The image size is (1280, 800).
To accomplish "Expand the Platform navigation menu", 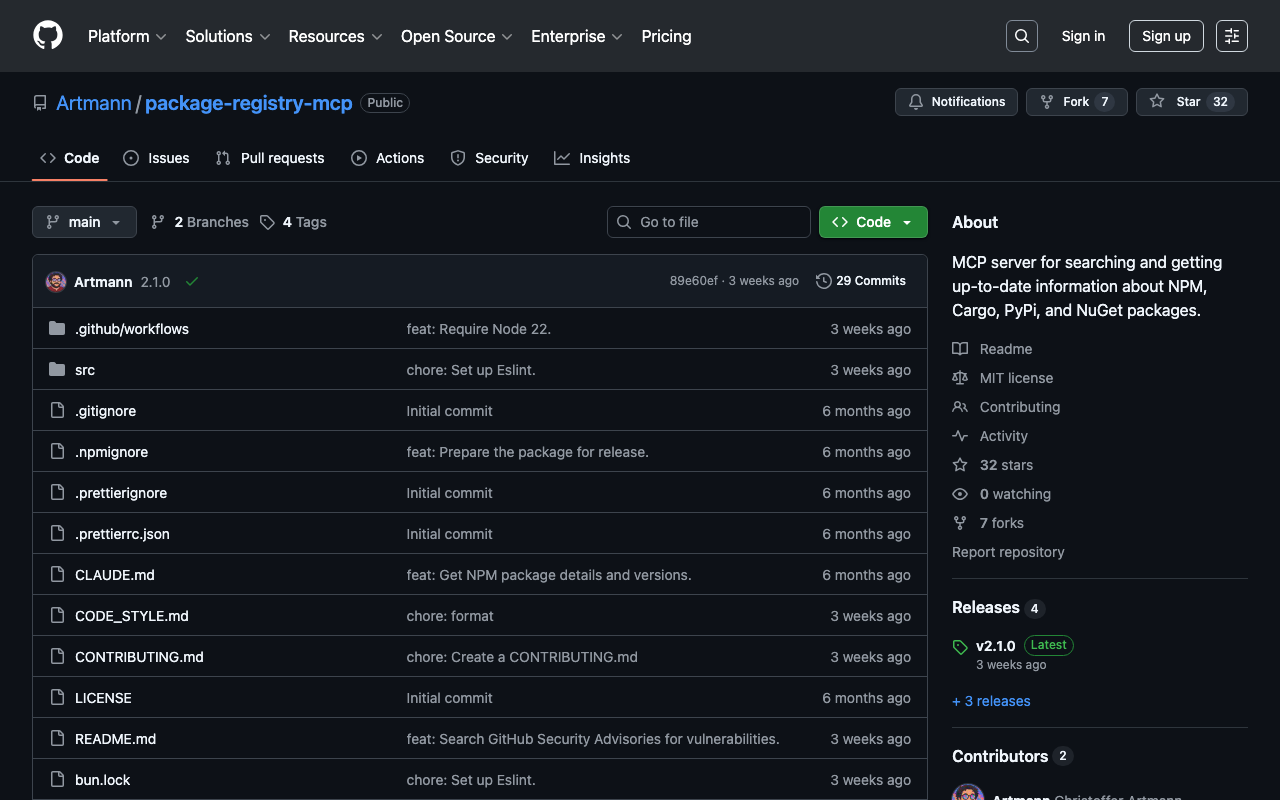I will pos(127,36).
